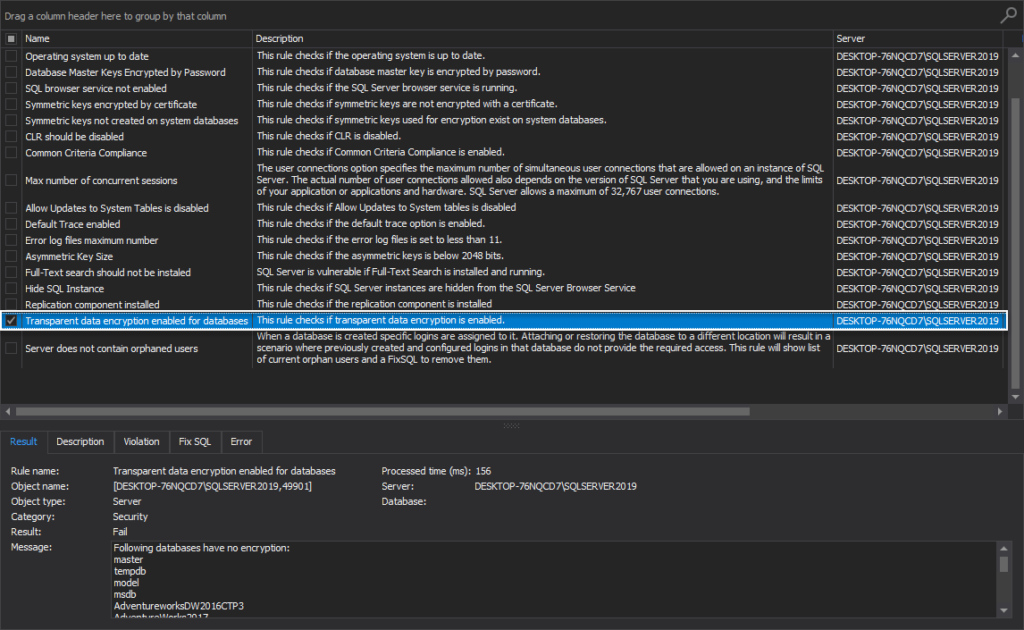Check the Operating system up to date rule
Viewport: 1024px width, 630px height.
(9, 56)
